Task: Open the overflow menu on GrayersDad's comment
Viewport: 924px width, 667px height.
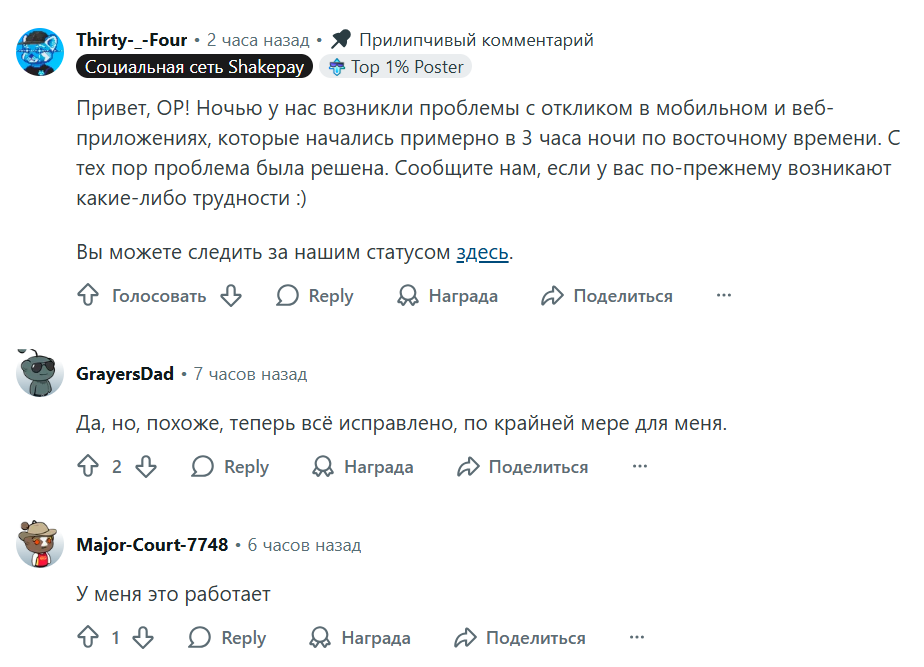Action: [639, 466]
